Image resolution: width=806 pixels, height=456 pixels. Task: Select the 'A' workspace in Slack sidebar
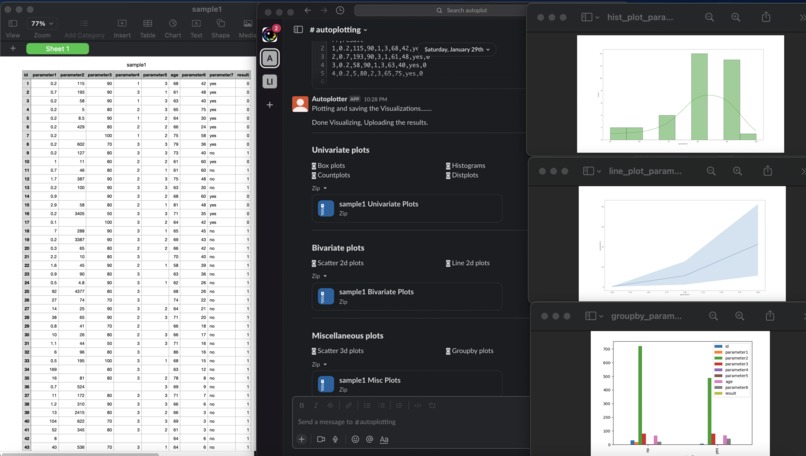coord(270,58)
